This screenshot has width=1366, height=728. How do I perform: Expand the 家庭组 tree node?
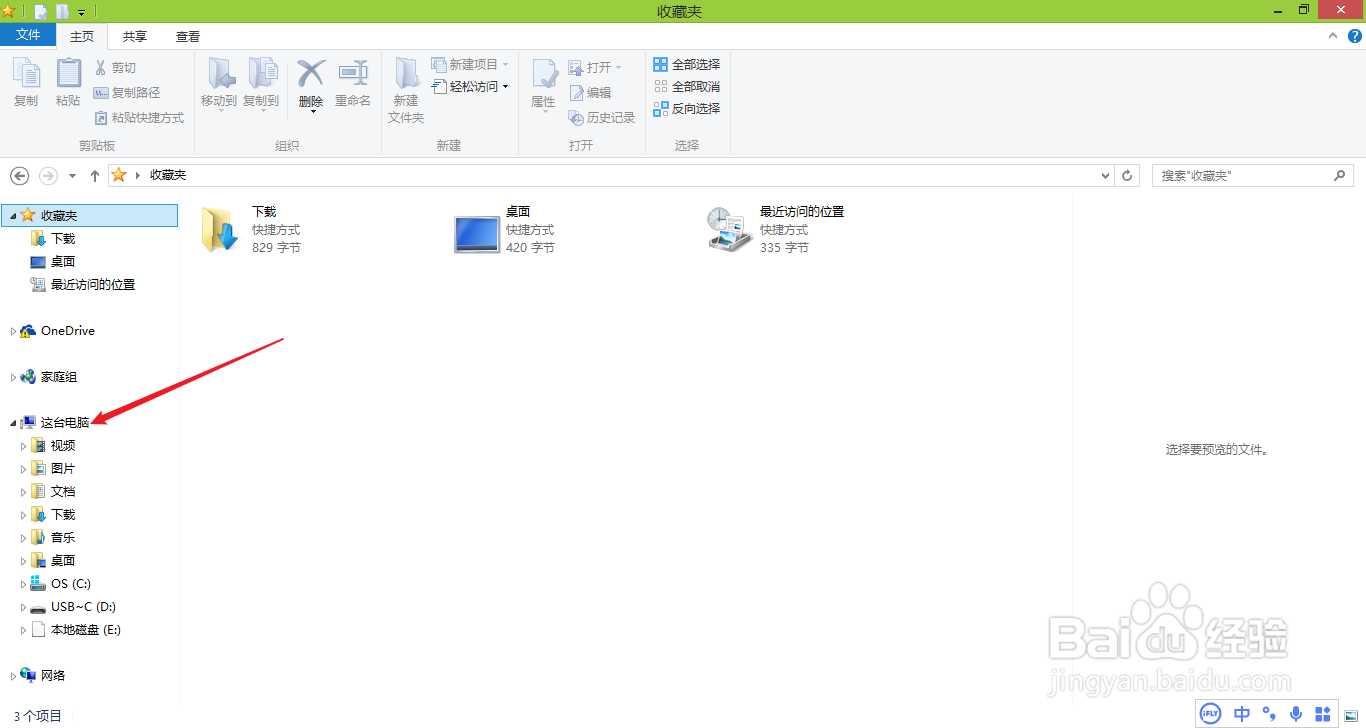[13, 377]
